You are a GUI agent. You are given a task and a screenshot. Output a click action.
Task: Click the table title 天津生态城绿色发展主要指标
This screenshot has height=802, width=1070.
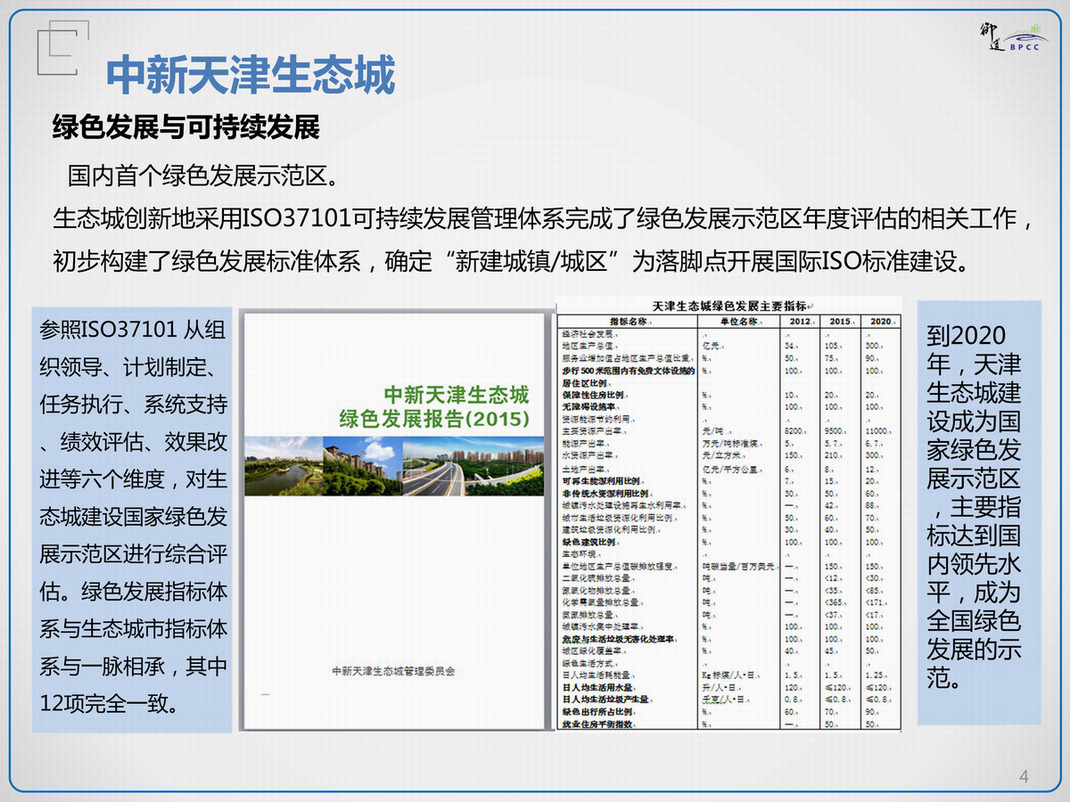[729, 306]
